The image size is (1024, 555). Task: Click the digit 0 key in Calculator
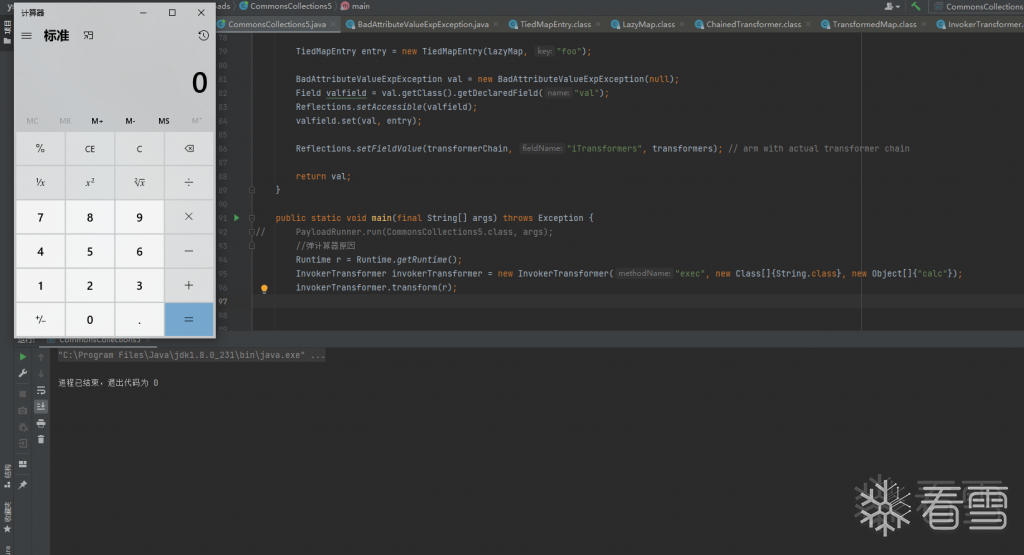tap(90, 319)
